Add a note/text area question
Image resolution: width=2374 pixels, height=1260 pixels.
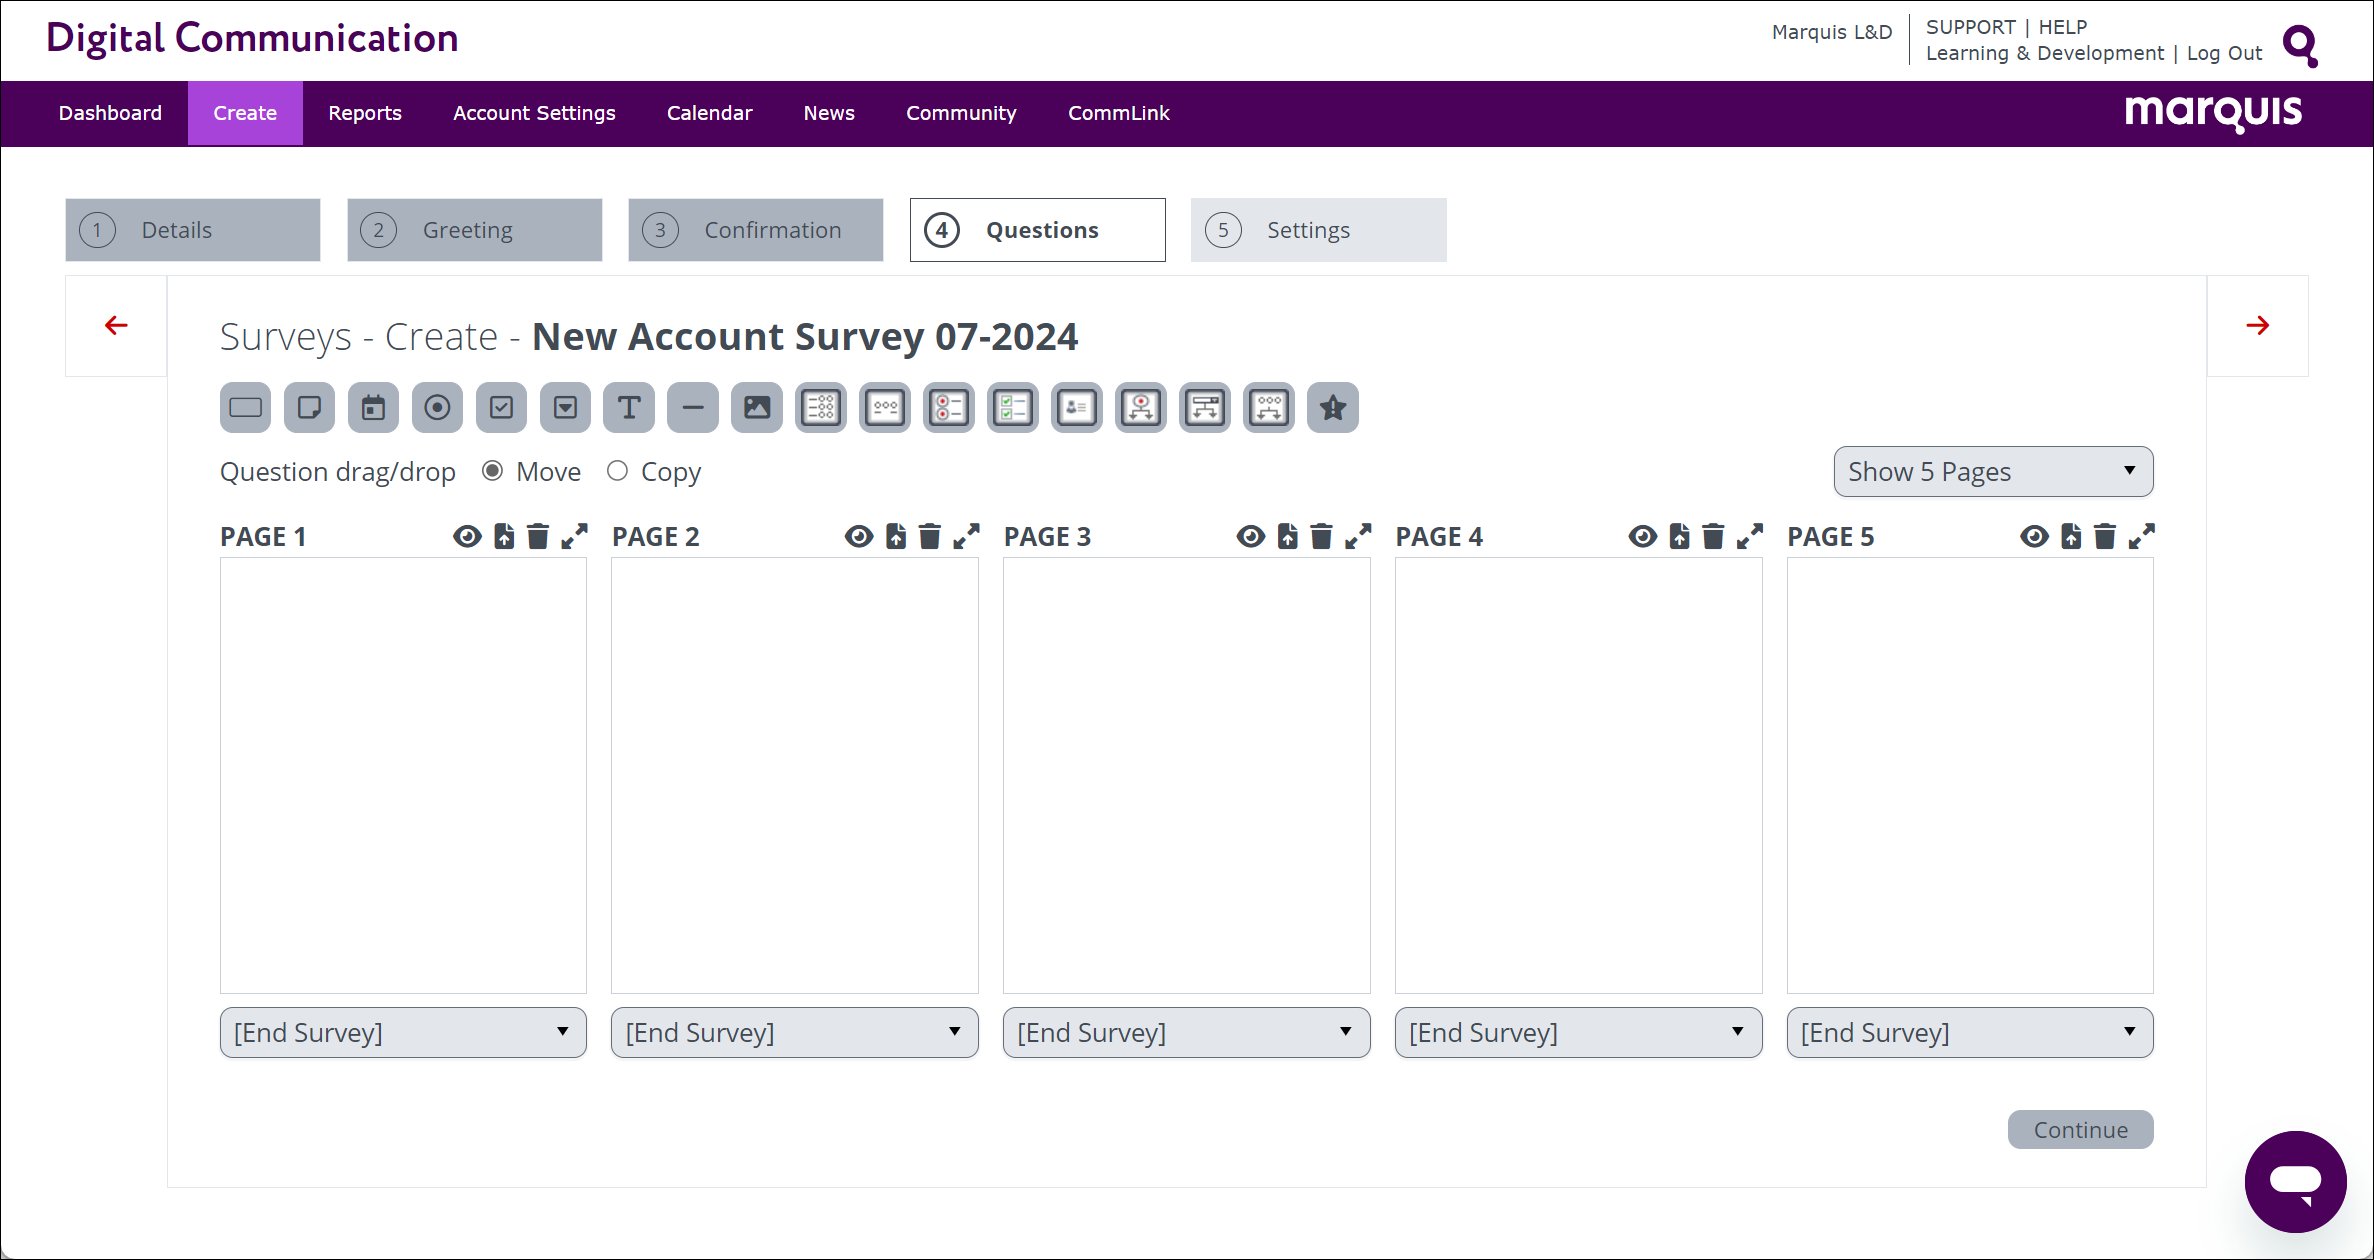pos(309,408)
